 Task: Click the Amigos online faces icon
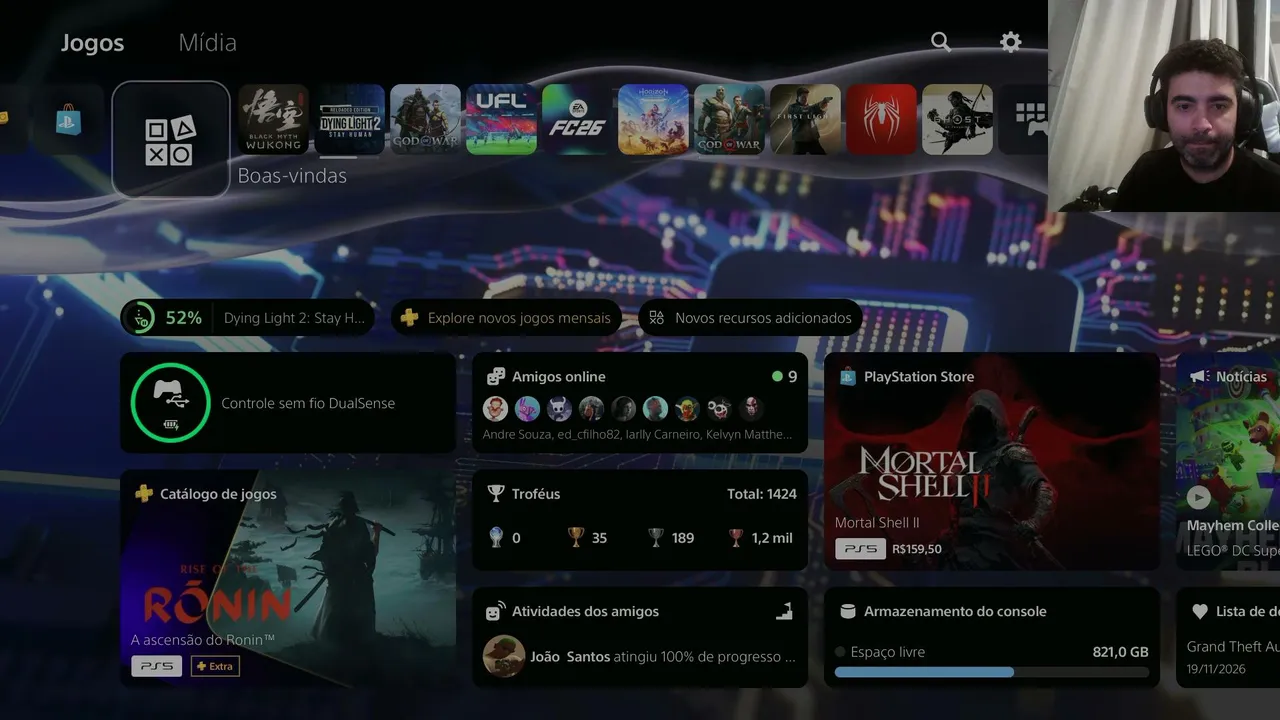(495, 377)
